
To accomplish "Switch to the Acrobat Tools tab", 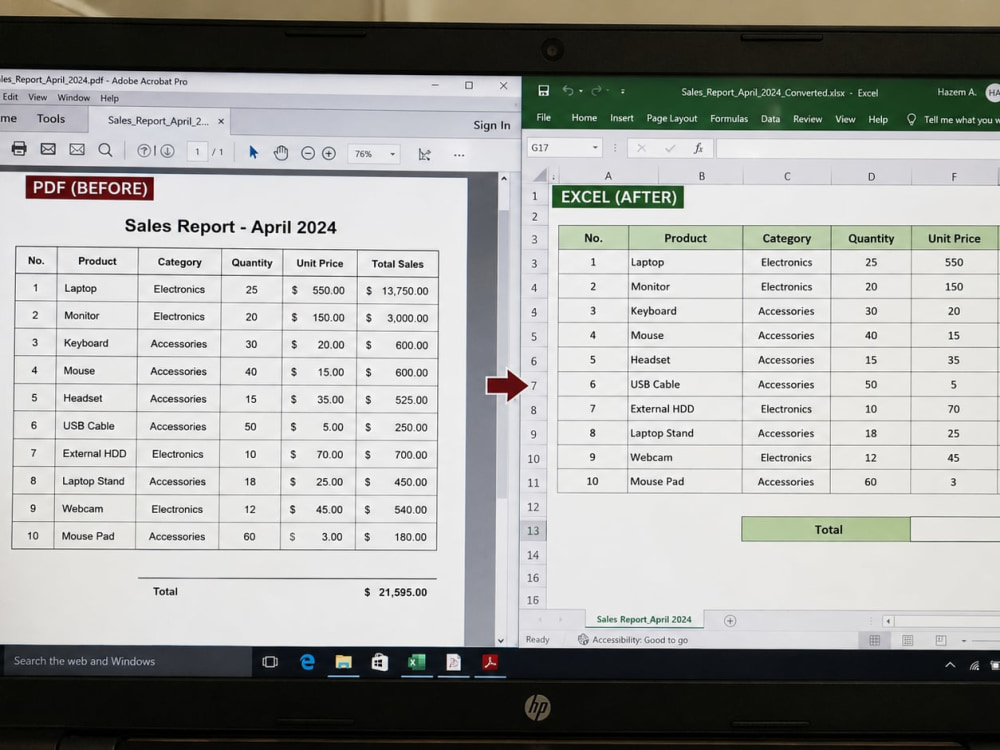I will click(50, 119).
